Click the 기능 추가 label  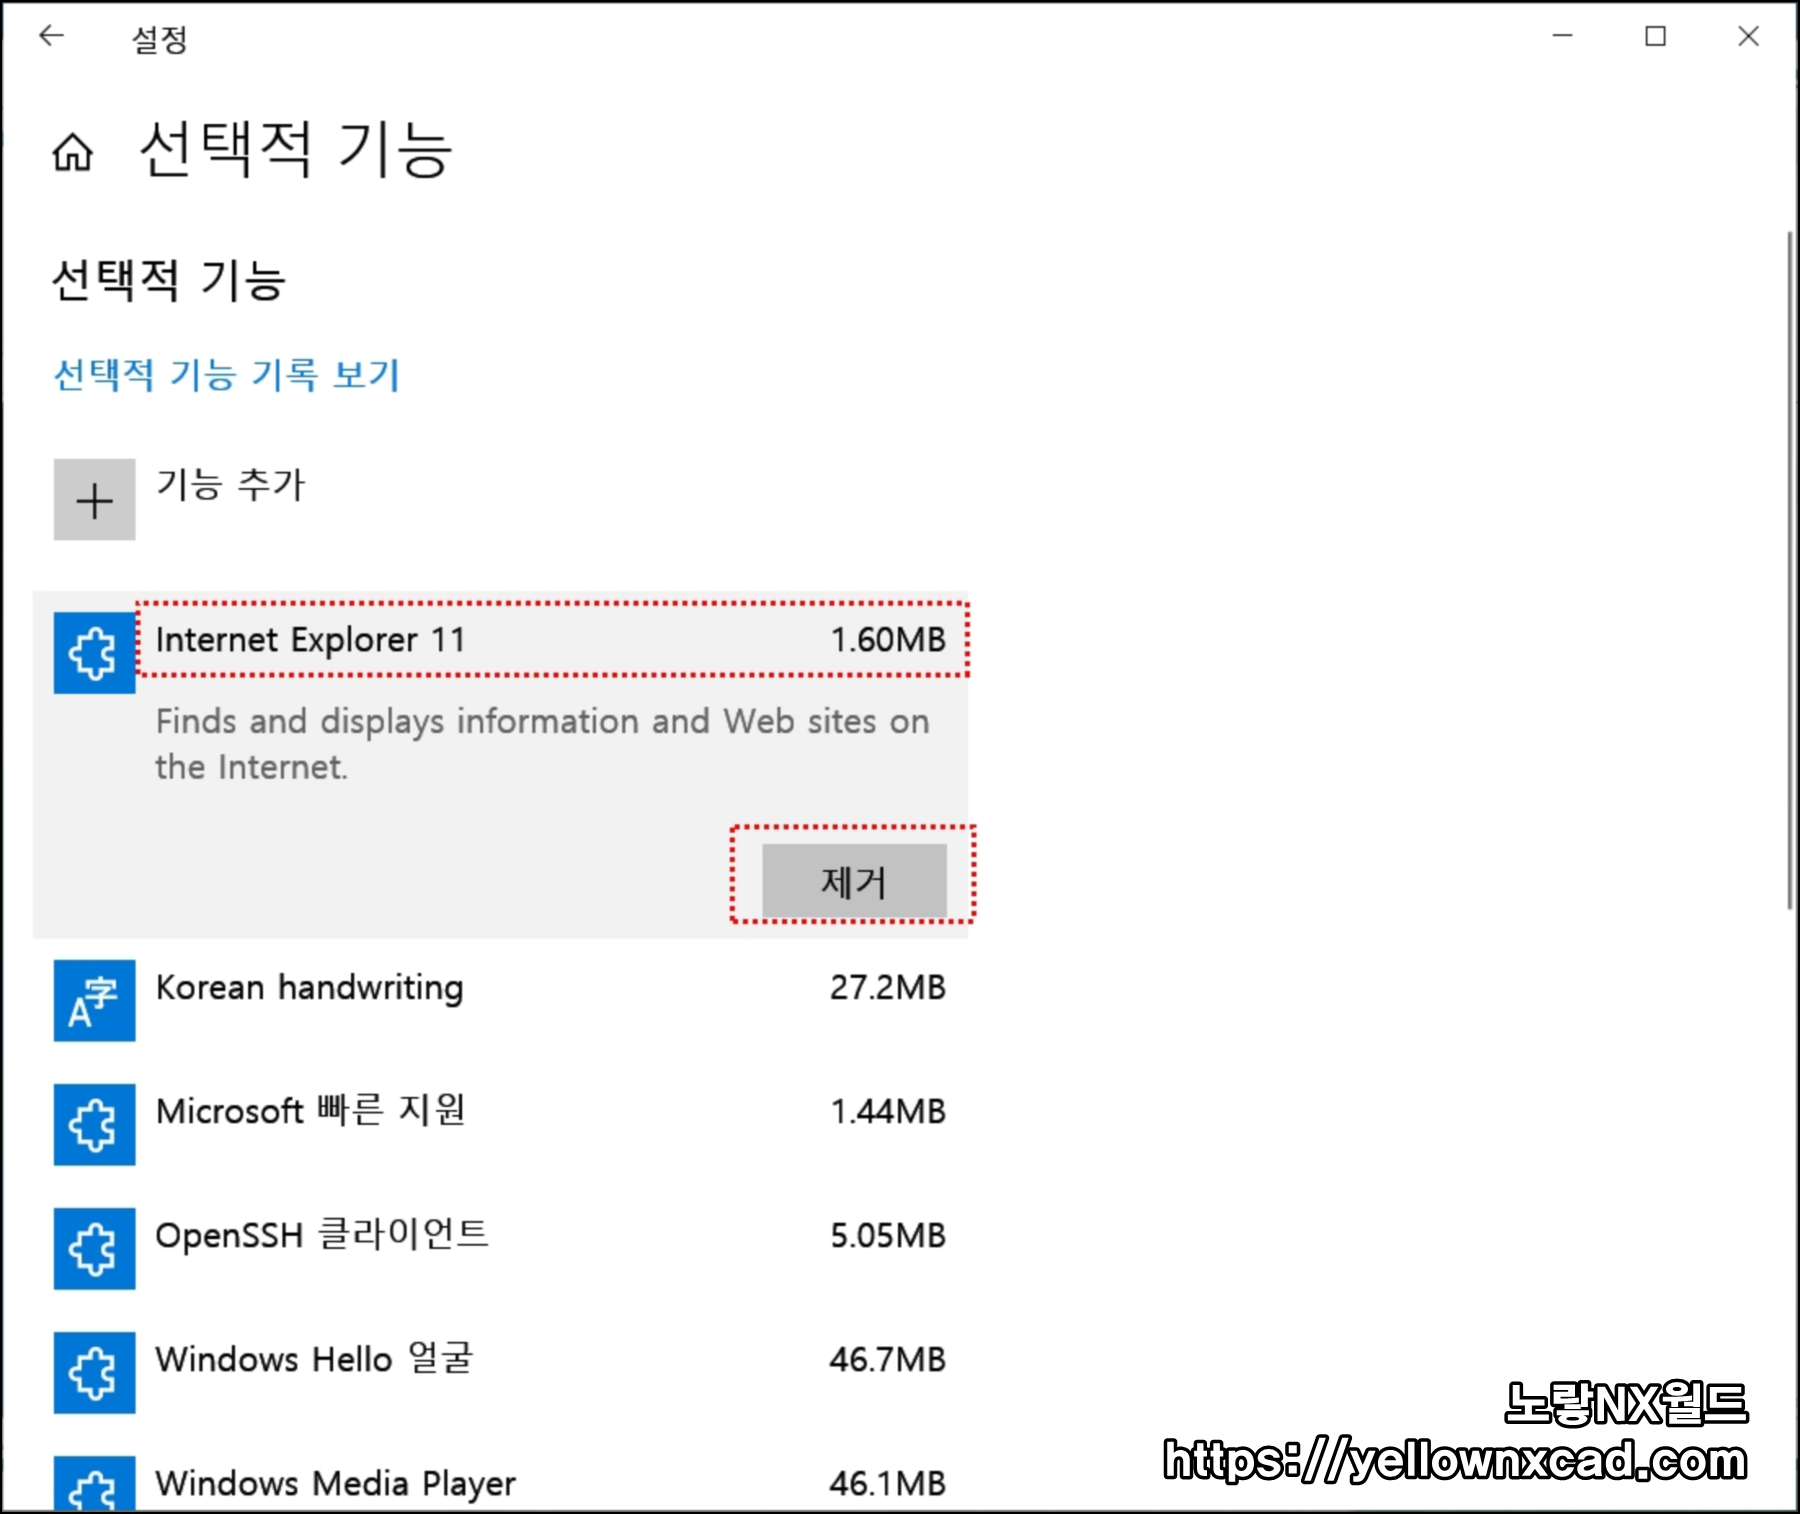coord(231,485)
